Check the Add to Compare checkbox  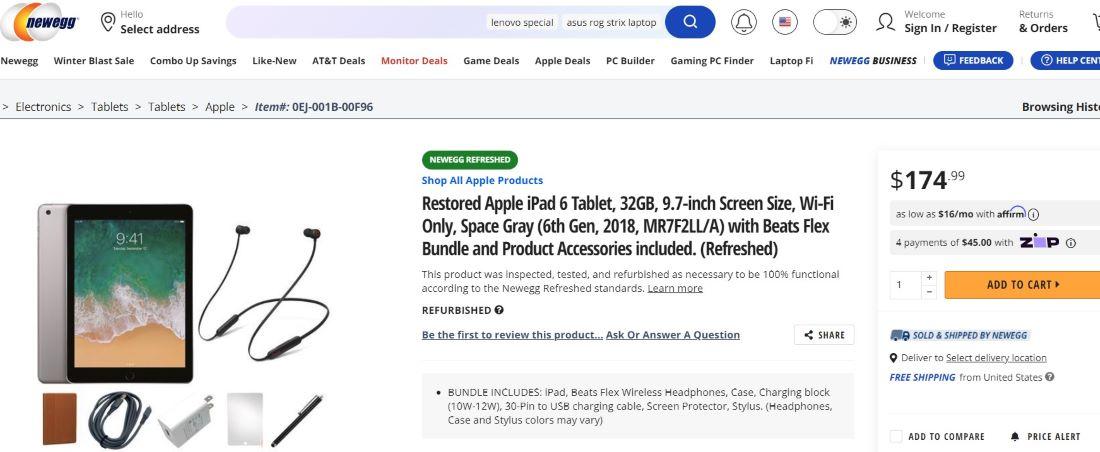pyautogui.click(x=896, y=436)
